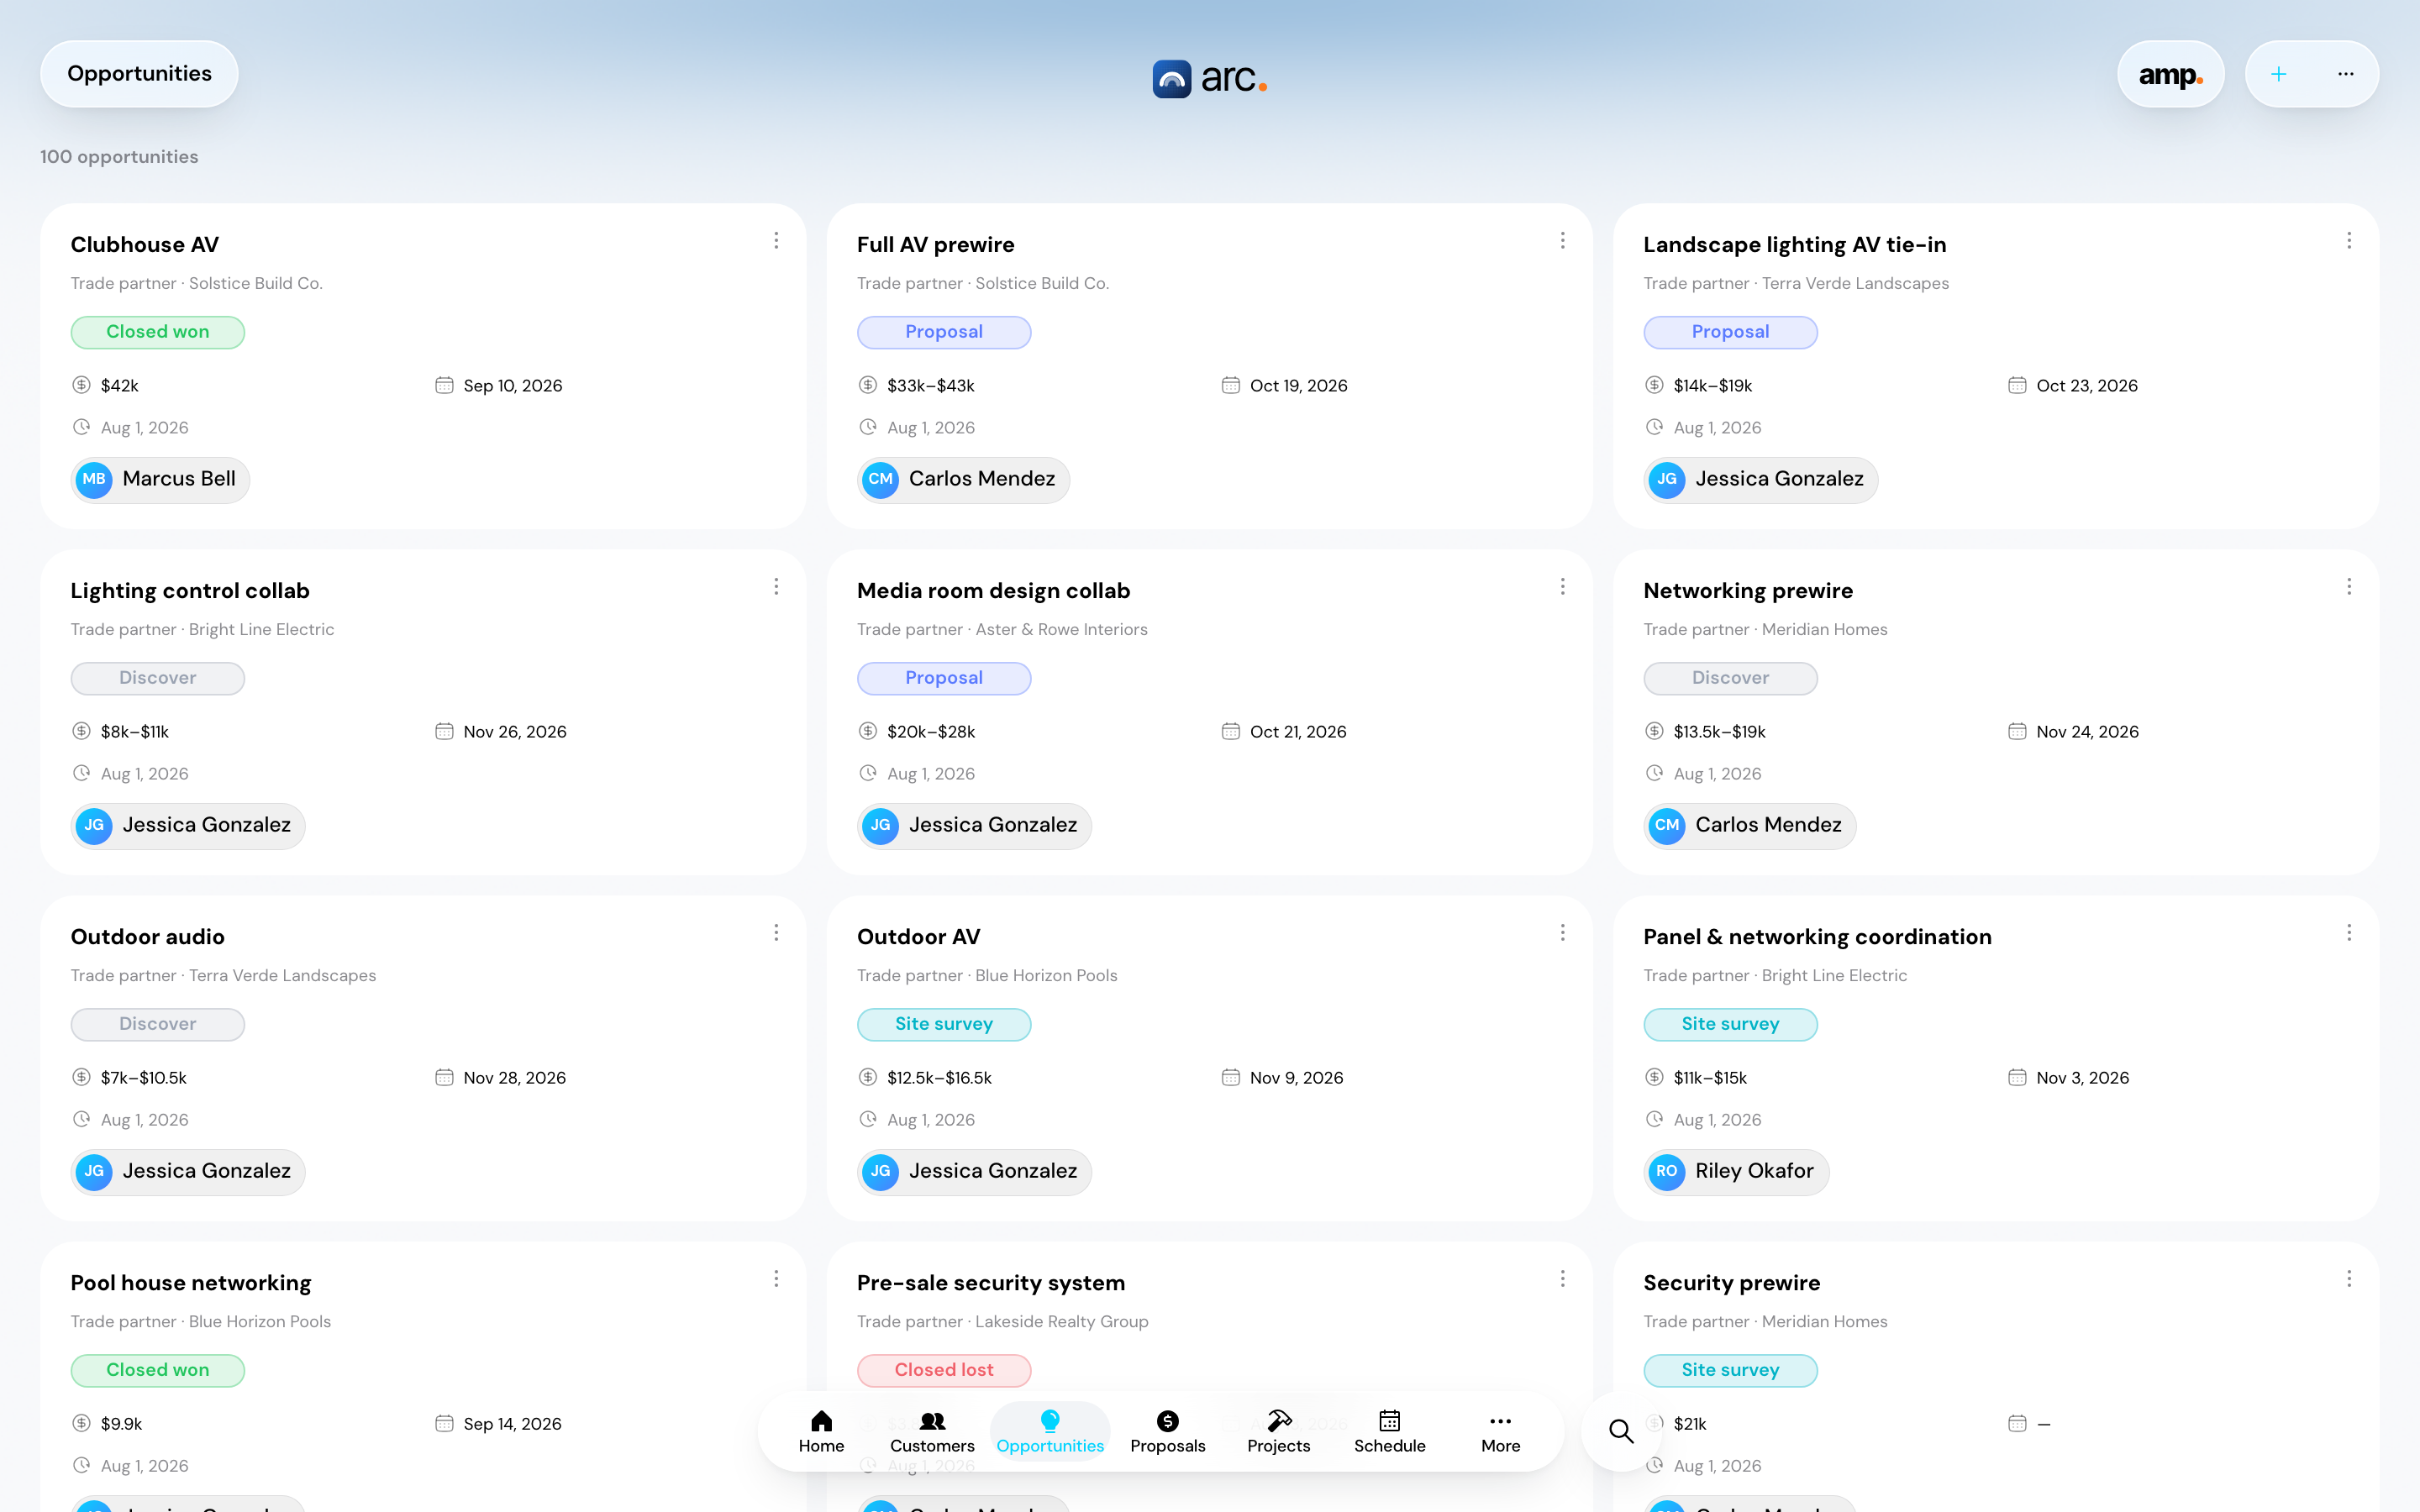Open the top-right ellipsis options
The height and width of the screenshot is (1512, 2420).
click(2345, 74)
